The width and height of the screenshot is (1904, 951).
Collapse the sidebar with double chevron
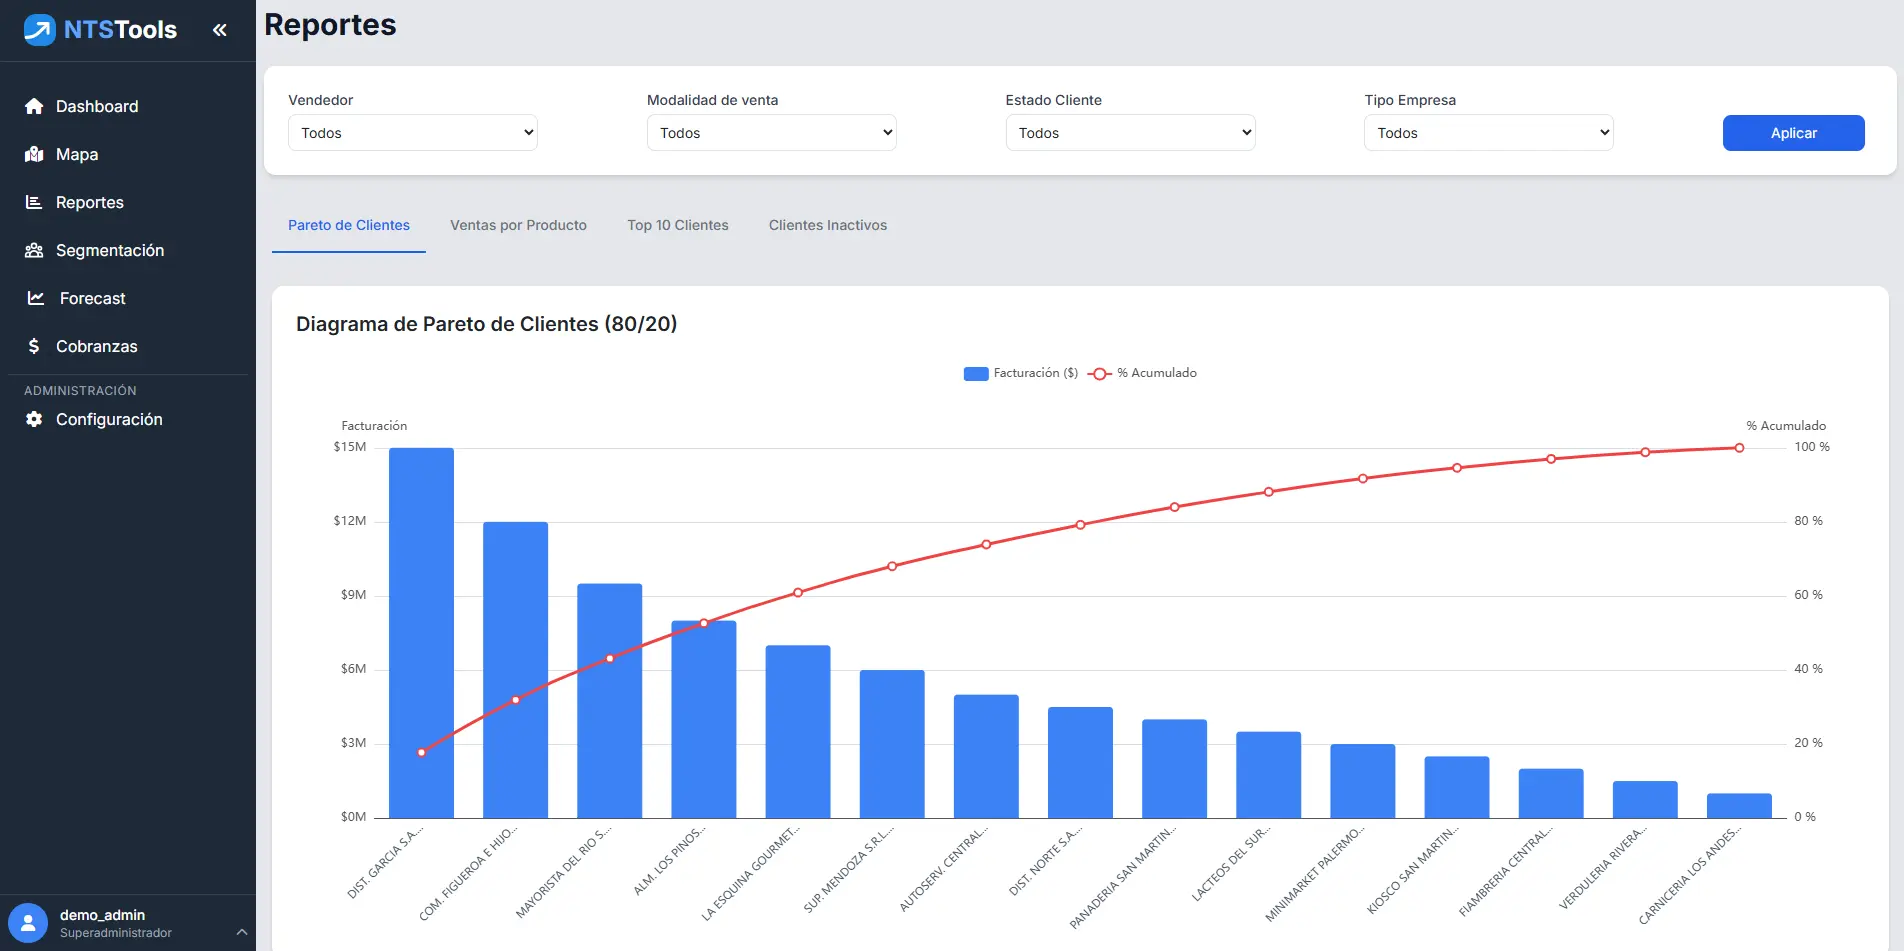click(220, 30)
